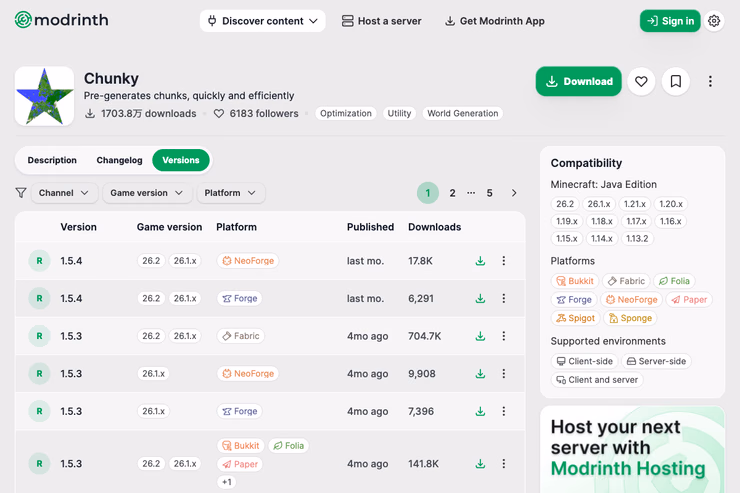Image resolution: width=740 pixels, height=493 pixels.
Task: Click the 1.20.x compatibility tag
Action: [671, 204]
